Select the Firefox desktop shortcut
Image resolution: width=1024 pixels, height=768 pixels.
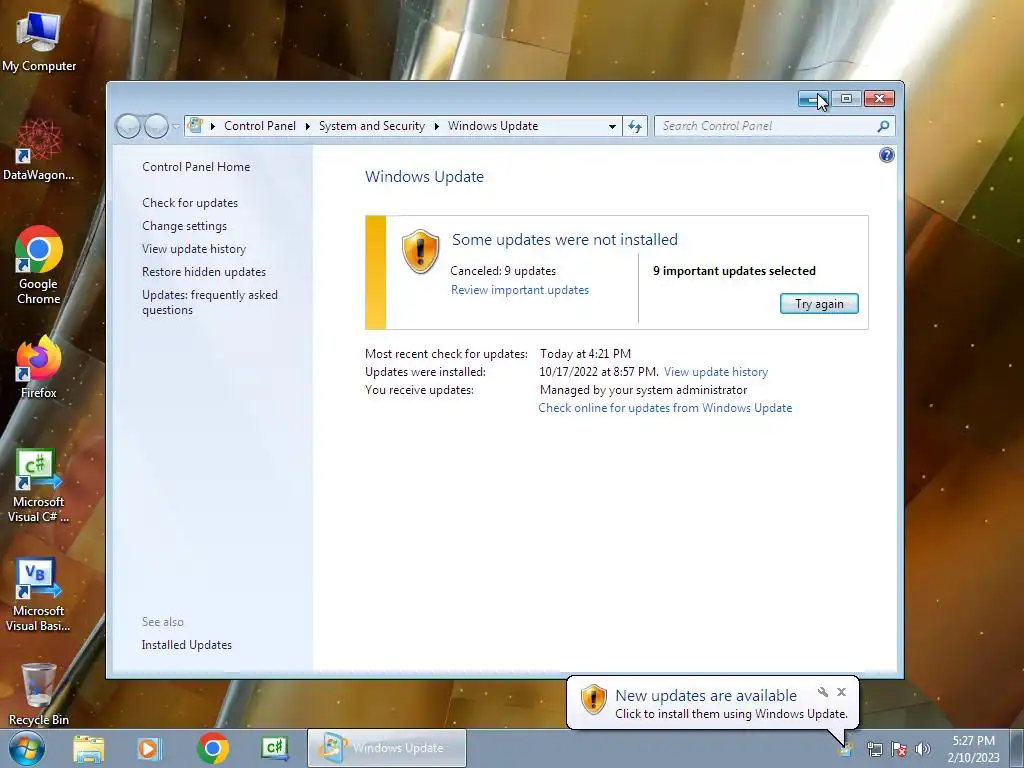click(x=39, y=367)
